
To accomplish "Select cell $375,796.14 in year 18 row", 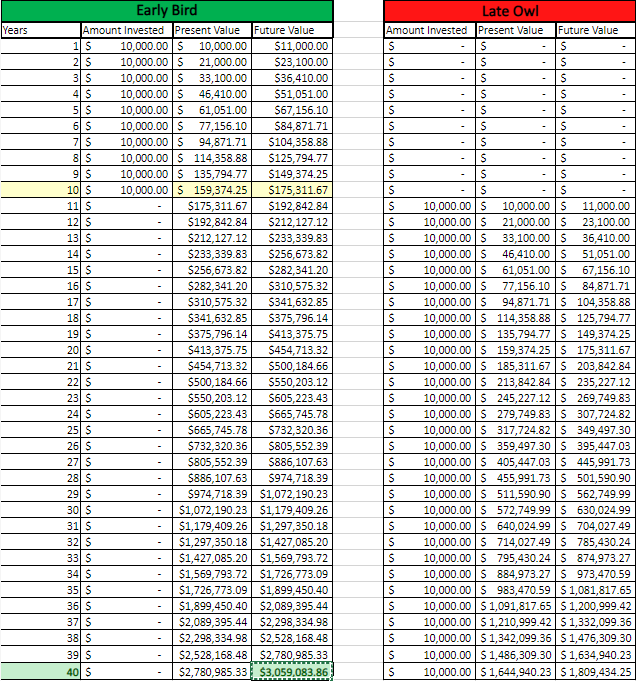I will (292, 318).
